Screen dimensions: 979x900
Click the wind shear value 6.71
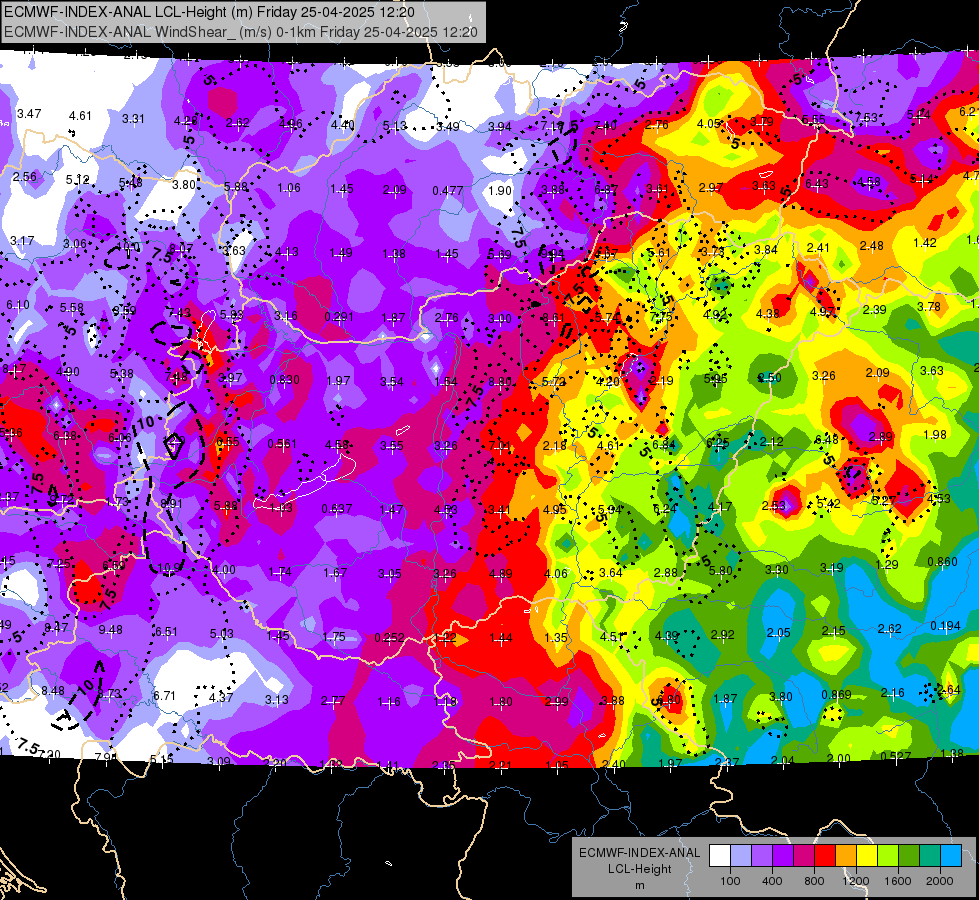coord(164,695)
